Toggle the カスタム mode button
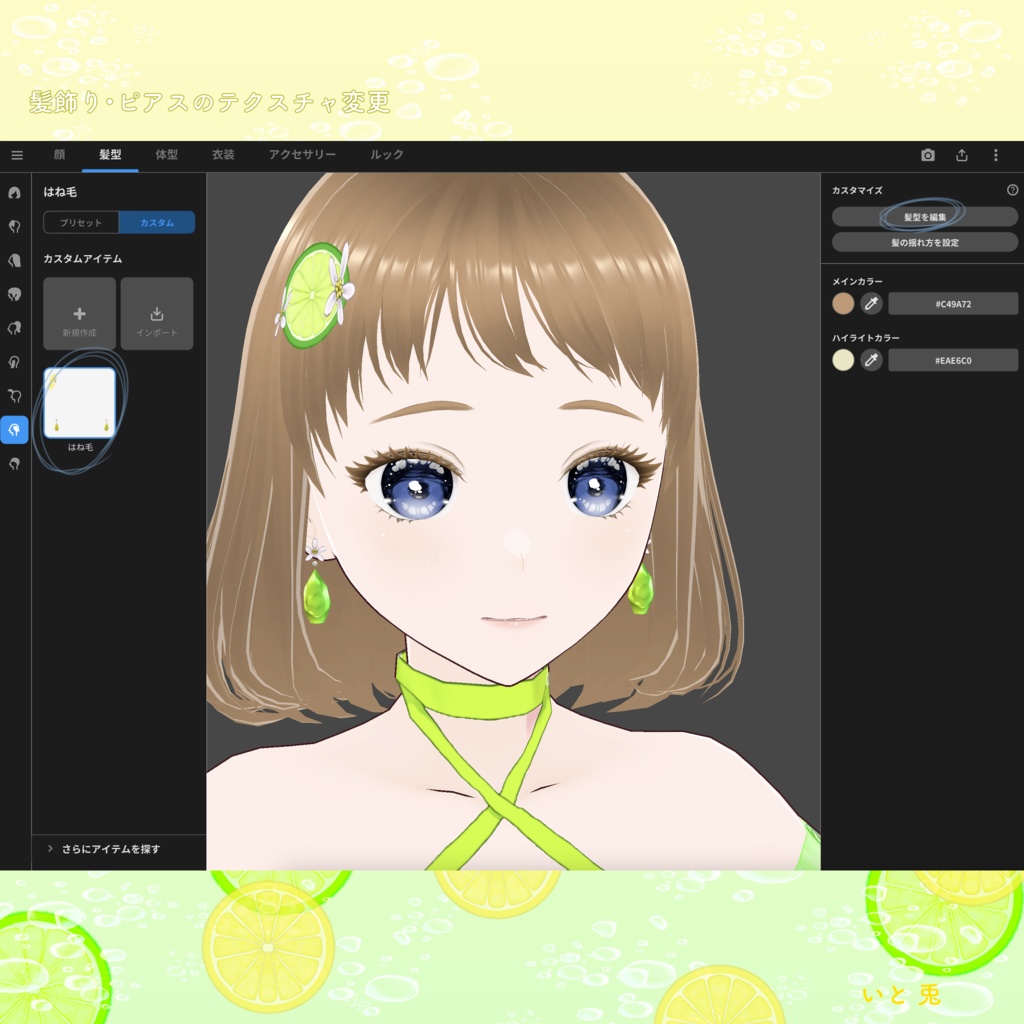1024x1024 pixels. point(156,222)
